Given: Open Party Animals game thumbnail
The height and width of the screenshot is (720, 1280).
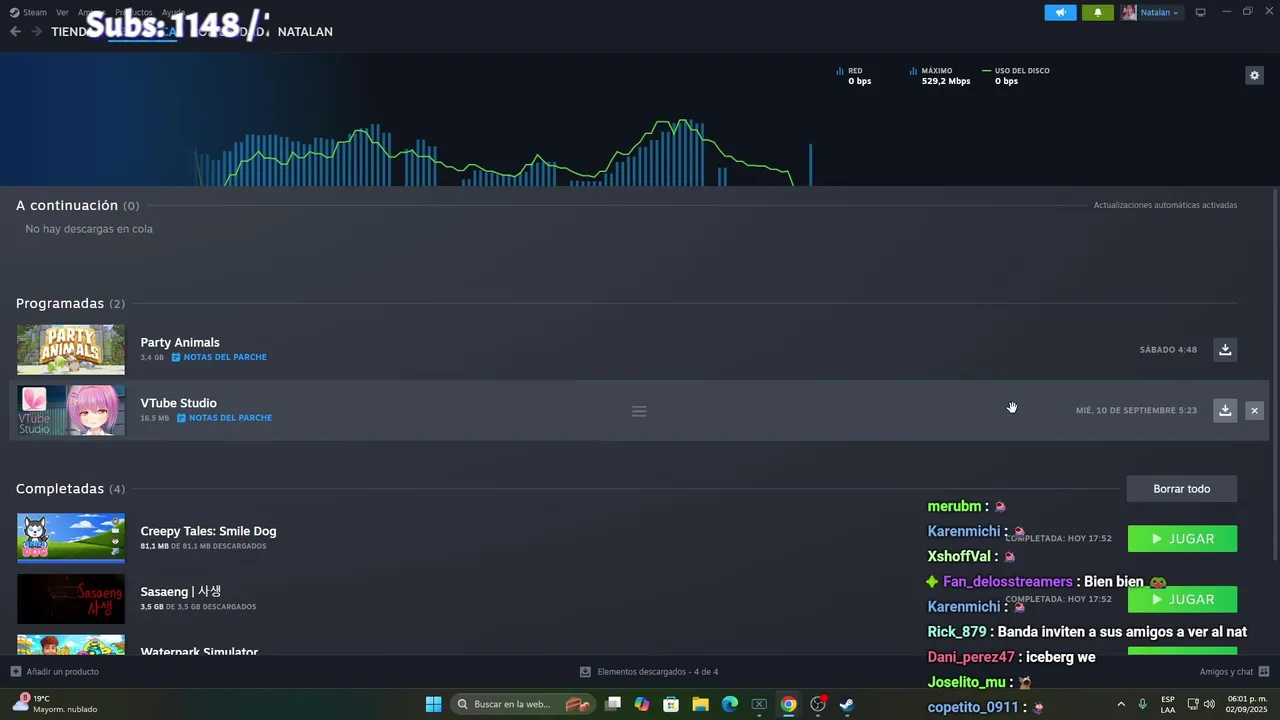Looking at the screenshot, I should click(x=71, y=349).
